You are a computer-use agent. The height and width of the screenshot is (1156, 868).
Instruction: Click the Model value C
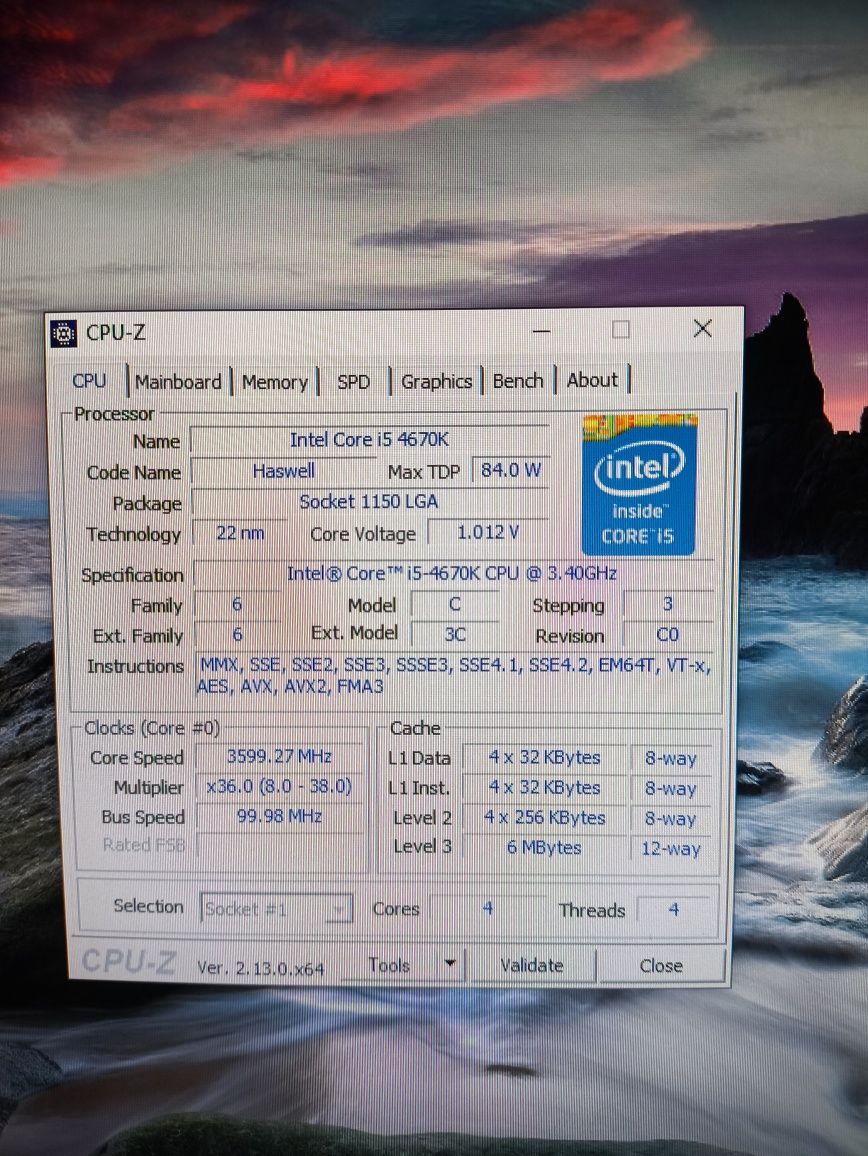(x=454, y=605)
